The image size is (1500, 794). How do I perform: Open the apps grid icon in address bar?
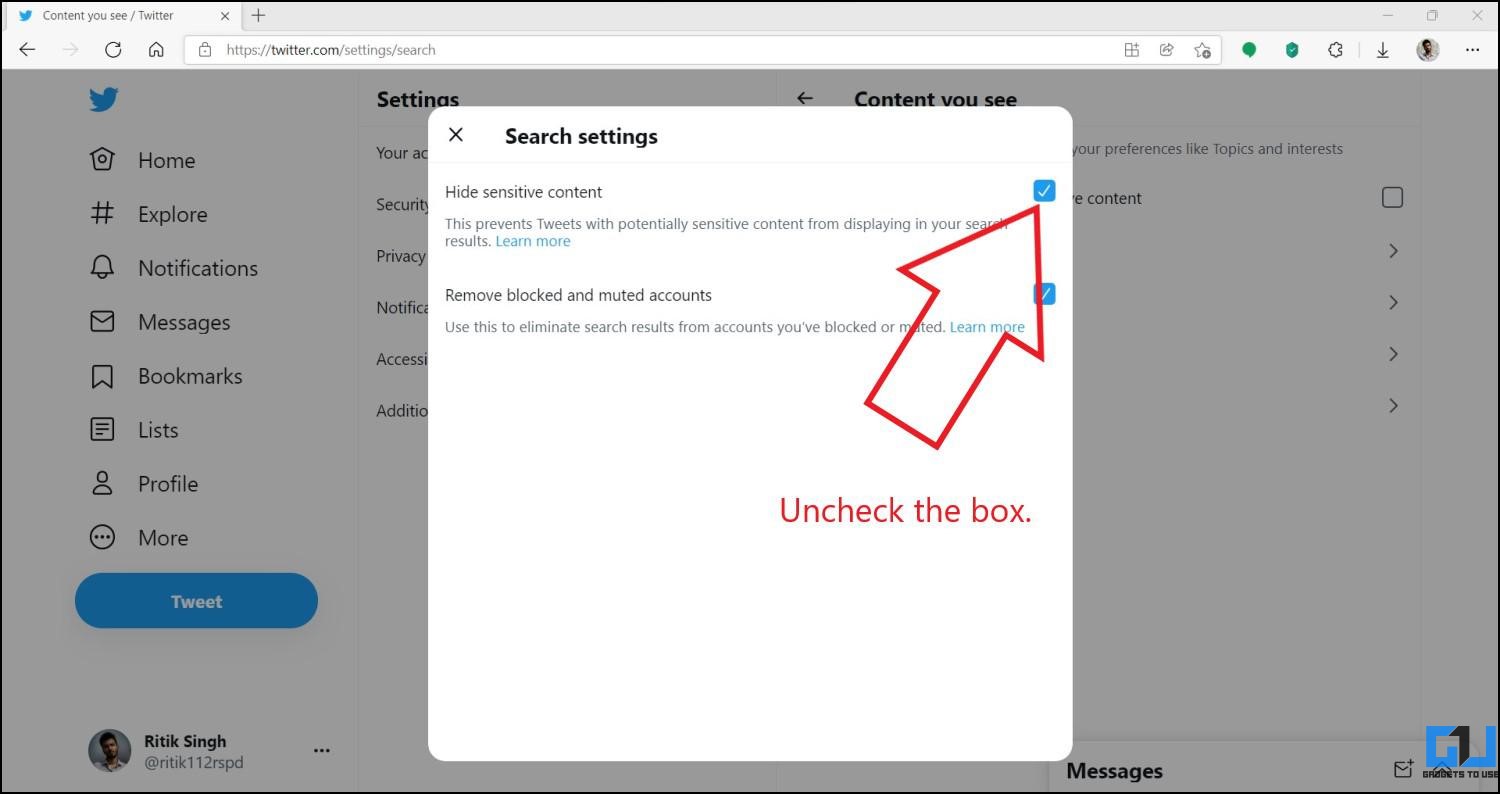coord(1132,50)
